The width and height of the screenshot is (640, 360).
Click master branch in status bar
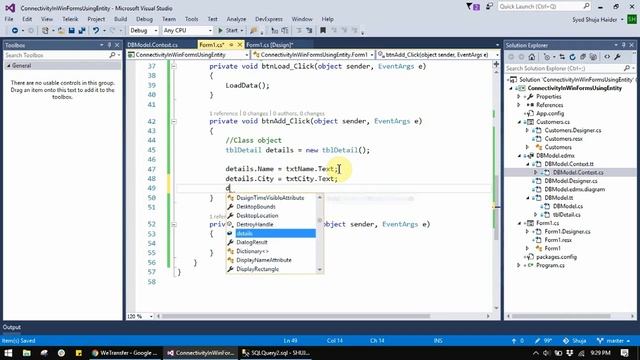pos(613,340)
